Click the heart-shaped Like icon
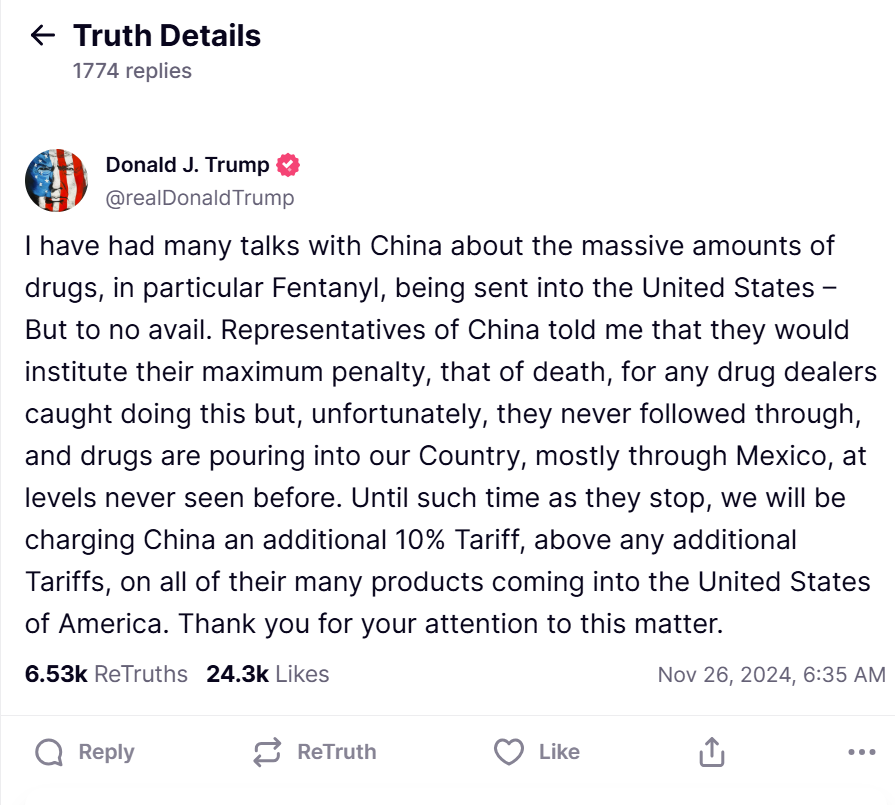The height and width of the screenshot is (805, 895). click(x=510, y=751)
